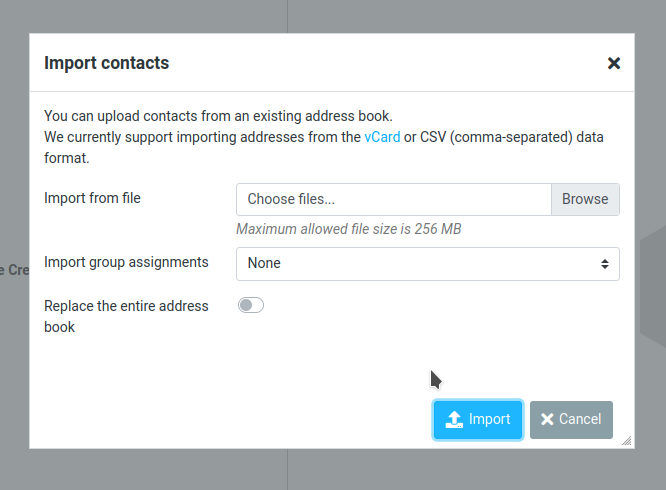Click the upload icon on Import button
Viewport: 666px width, 490px height.
pos(454,420)
